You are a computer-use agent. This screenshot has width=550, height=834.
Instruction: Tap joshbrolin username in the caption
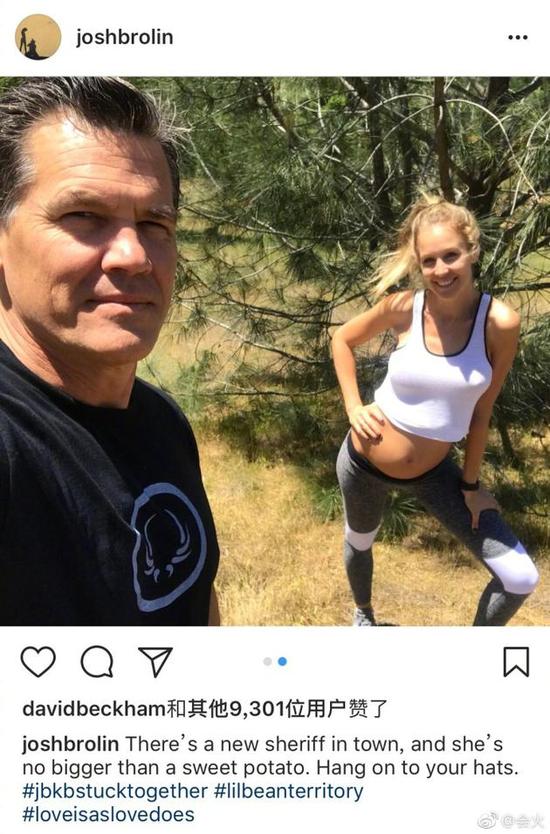[x=70, y=744]
